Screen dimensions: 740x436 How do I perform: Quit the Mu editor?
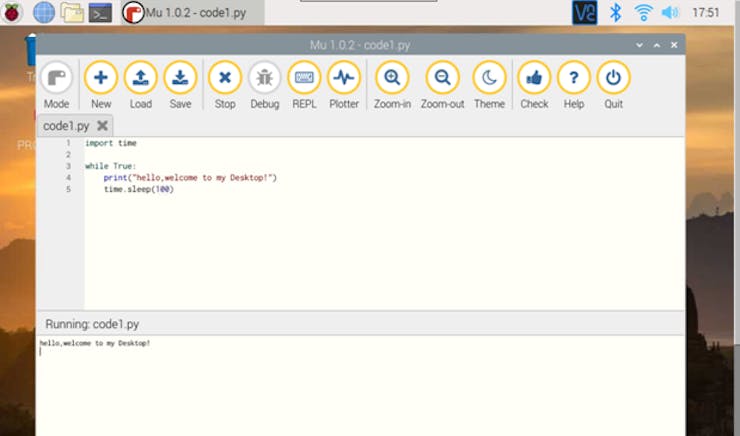(x=613, y=78)
